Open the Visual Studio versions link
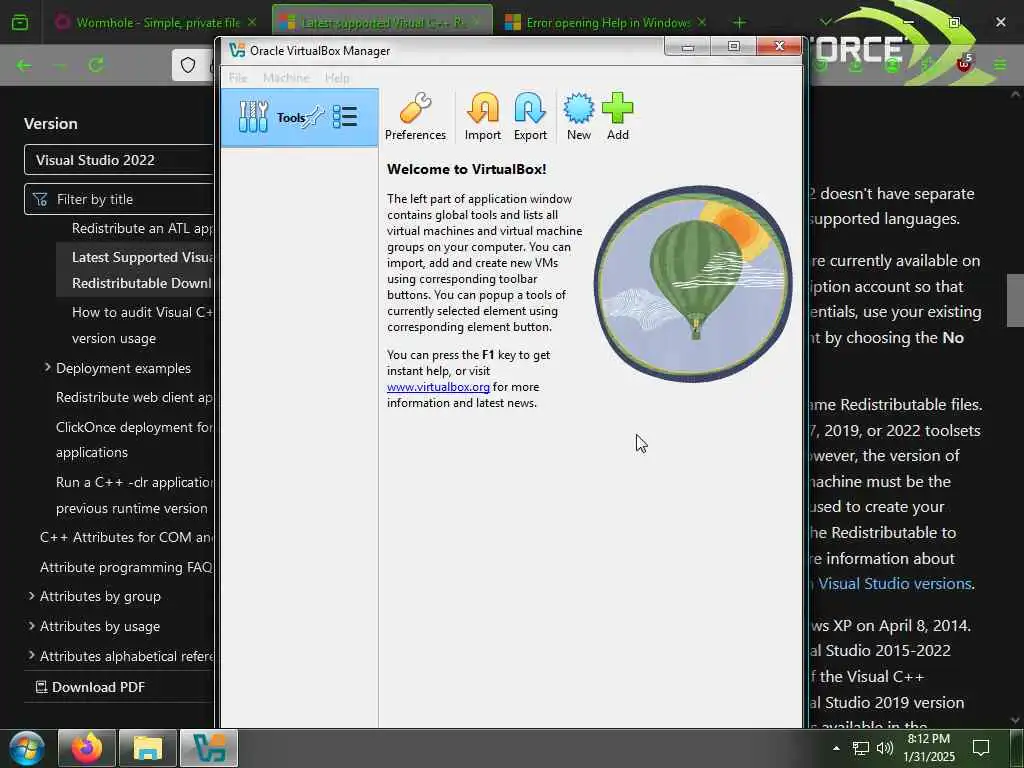Viewport: 1024px width, 768px height. tap(895, 584)
